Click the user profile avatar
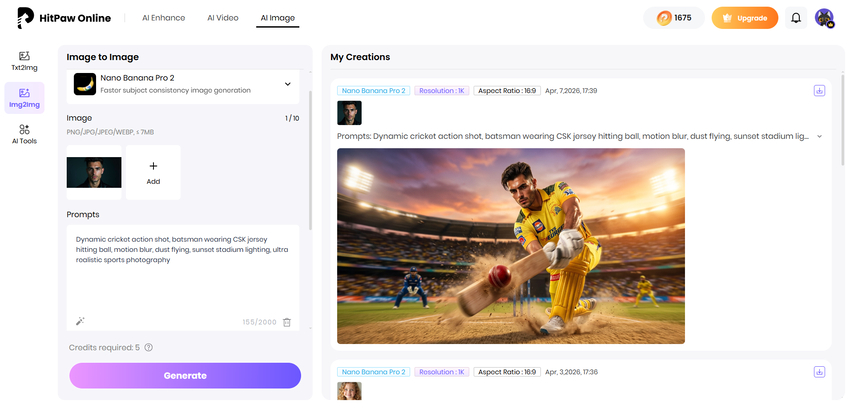The image size is (854, 409). (x=824, y=18)
